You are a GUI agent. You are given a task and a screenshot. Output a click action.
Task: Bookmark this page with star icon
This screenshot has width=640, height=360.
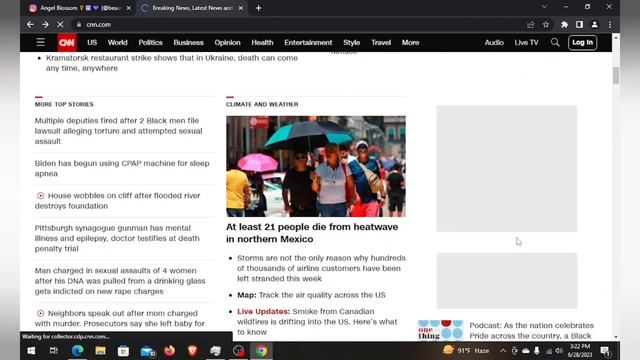546,24
